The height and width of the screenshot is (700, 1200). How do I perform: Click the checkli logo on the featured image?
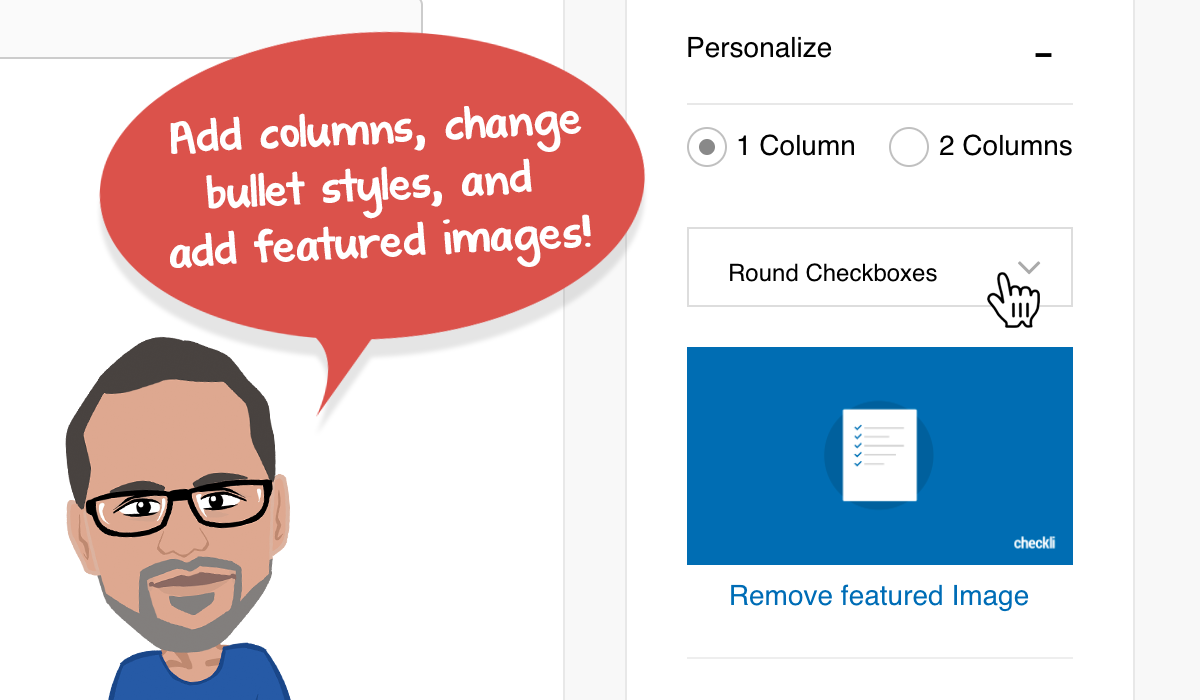pos(1034,544)
